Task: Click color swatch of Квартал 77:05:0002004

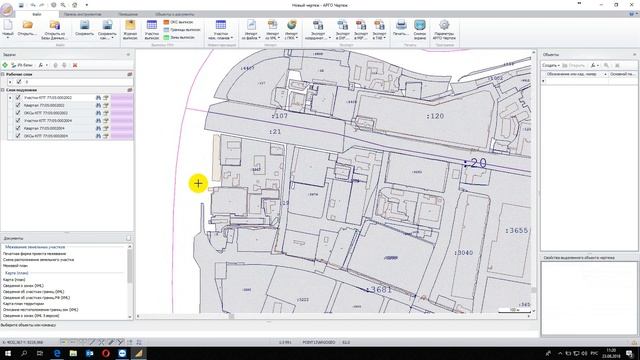Action: (122, 128)
